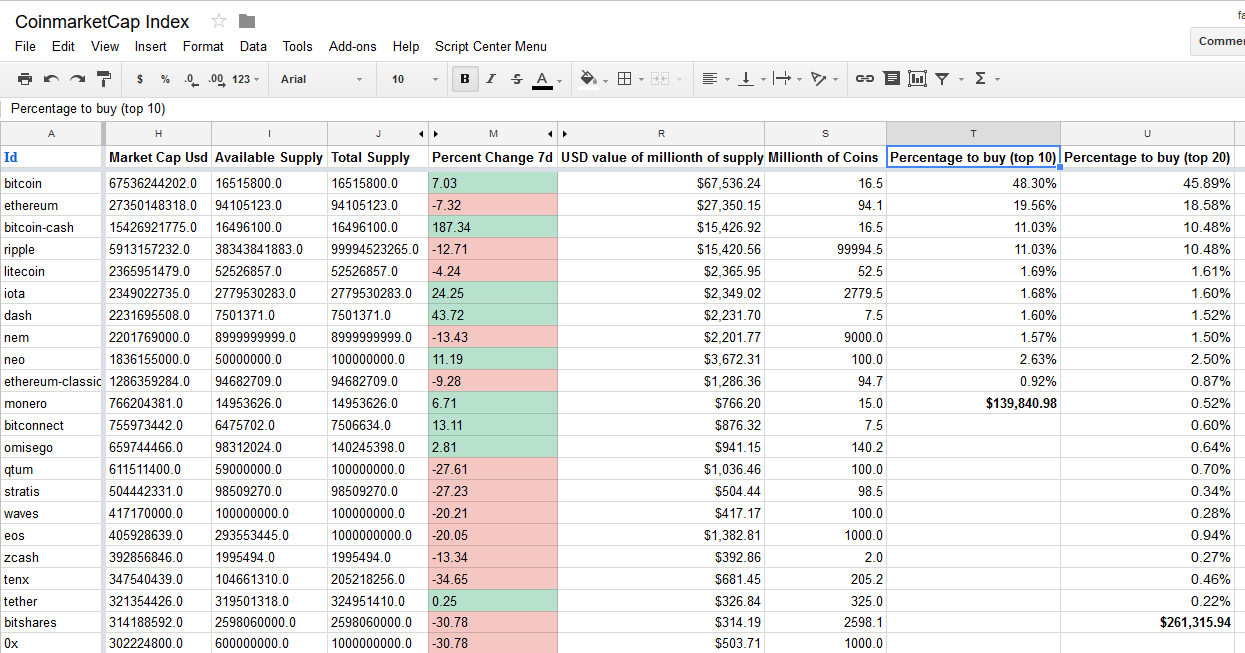This screenshot has height=653, width=1245.
Task: Click the Comments button
Action: 1220,41
